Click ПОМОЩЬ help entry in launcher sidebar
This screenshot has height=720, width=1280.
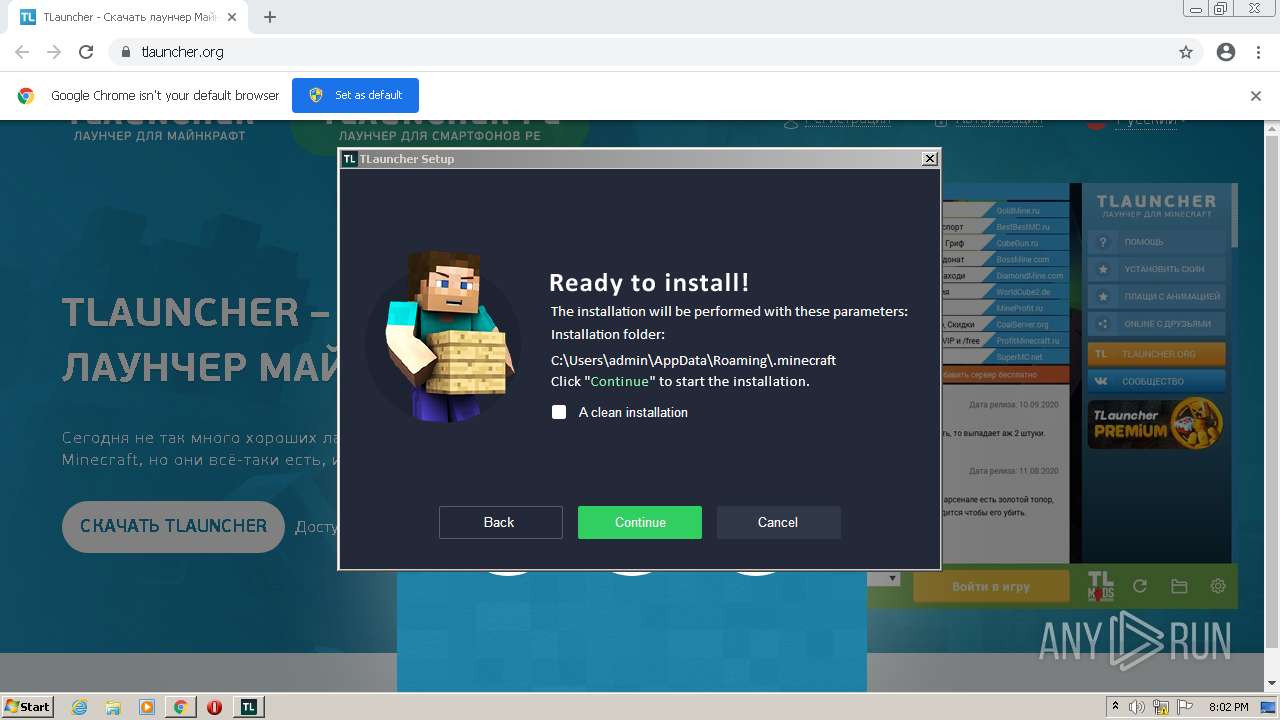(1156, 242)
